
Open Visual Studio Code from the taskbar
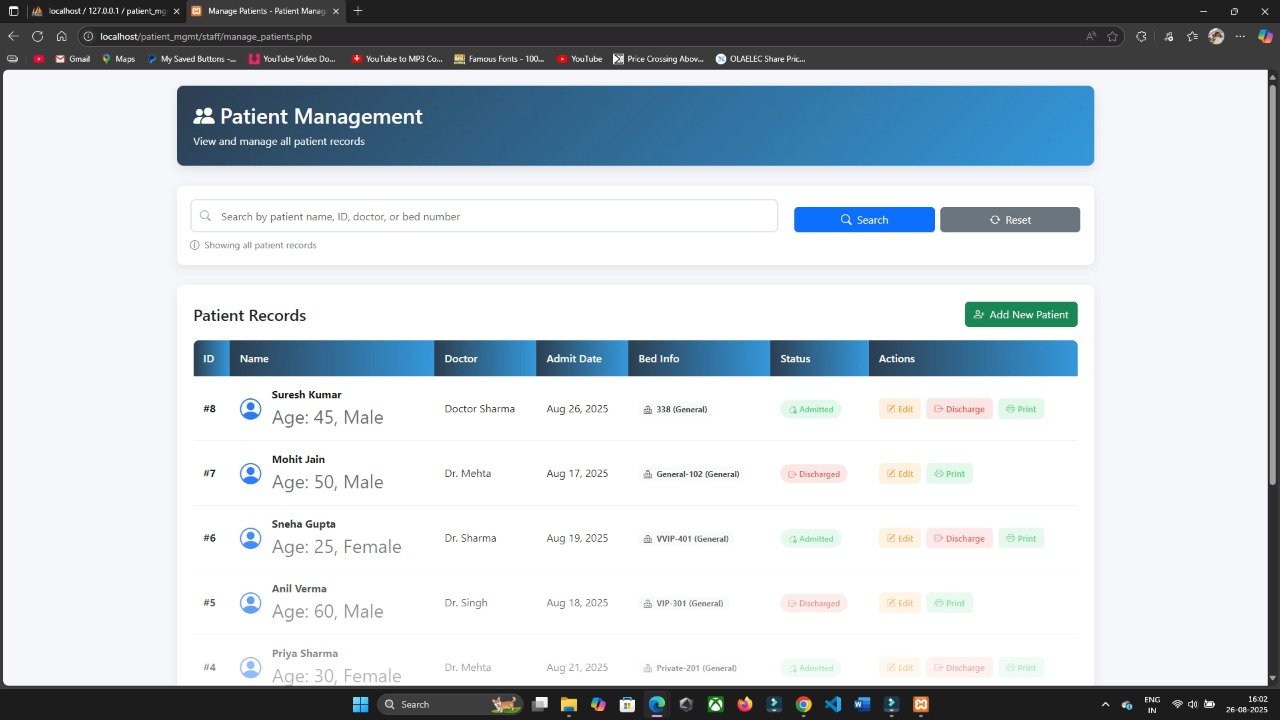pyautogui.click(x=833, y=704)
